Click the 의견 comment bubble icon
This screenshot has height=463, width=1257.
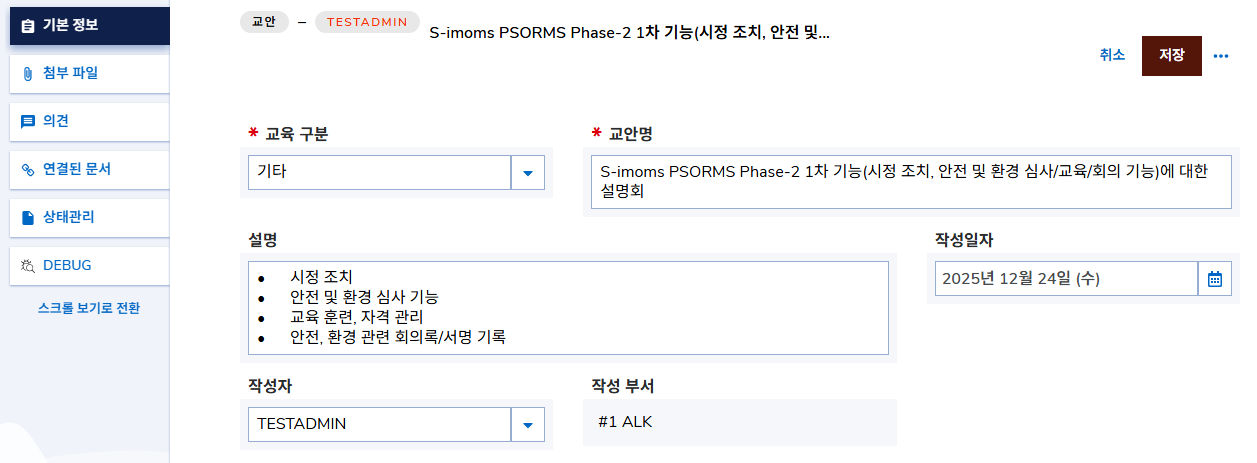click(27, 121)
